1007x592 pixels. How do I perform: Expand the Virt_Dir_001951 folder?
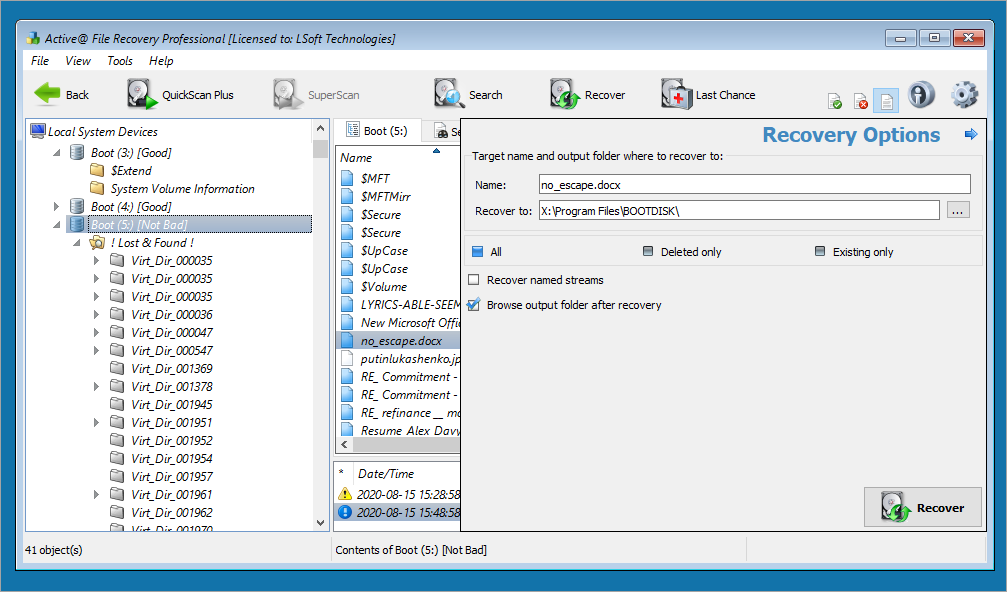pyautogui.click(x=96, y=422)
